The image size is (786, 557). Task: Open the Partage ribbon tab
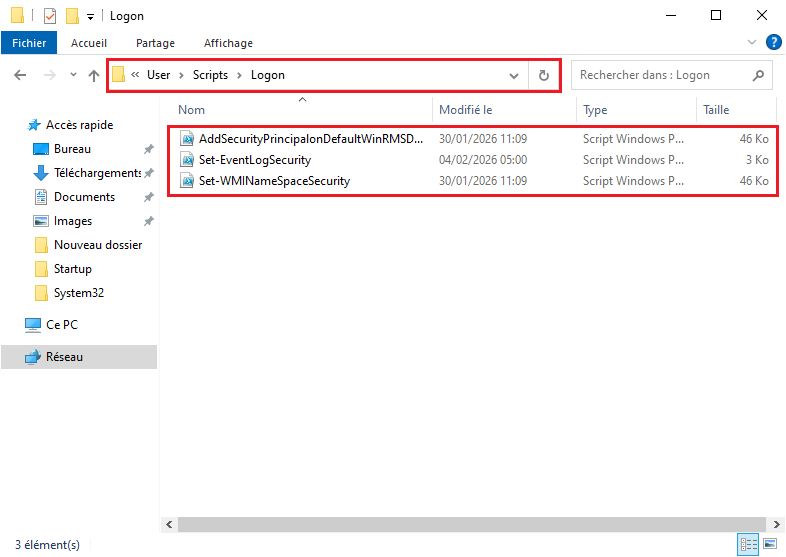pyautogui.click(x=155, y=43)
